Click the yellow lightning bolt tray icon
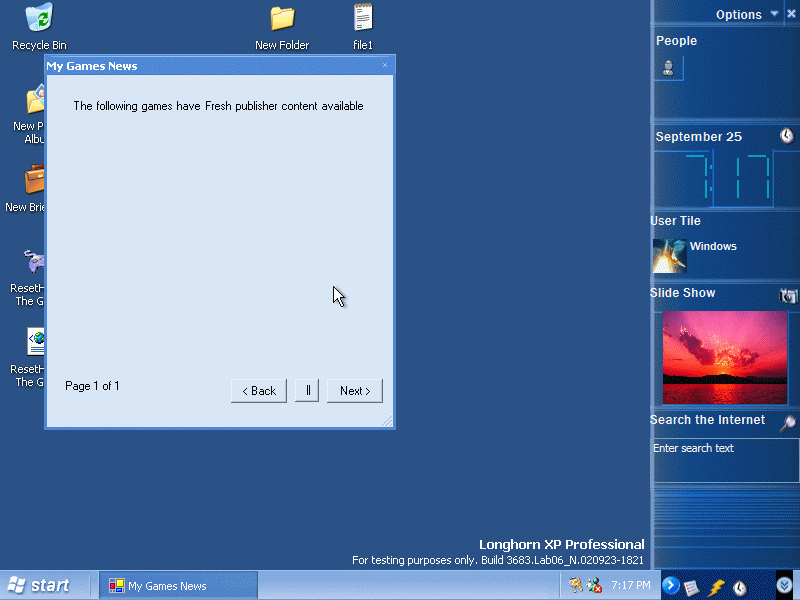The image size is (800, 600). [716, 587]
